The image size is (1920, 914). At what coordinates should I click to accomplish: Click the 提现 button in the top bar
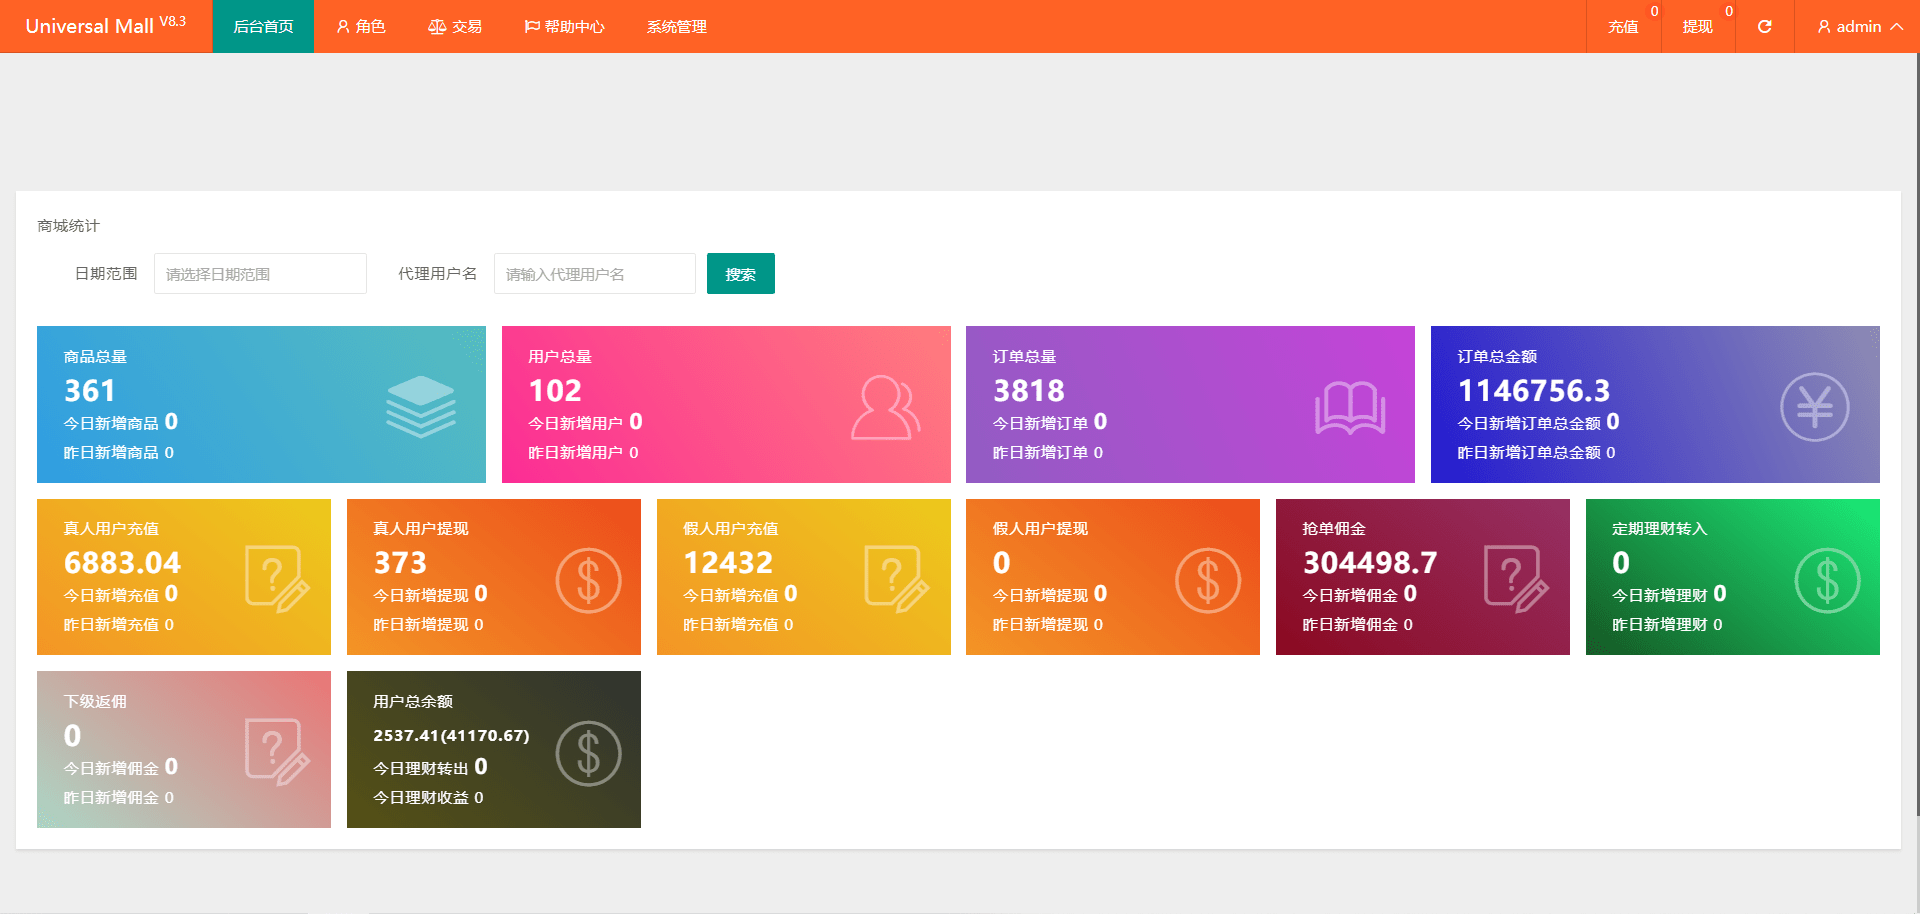(x=1697, y=27)
